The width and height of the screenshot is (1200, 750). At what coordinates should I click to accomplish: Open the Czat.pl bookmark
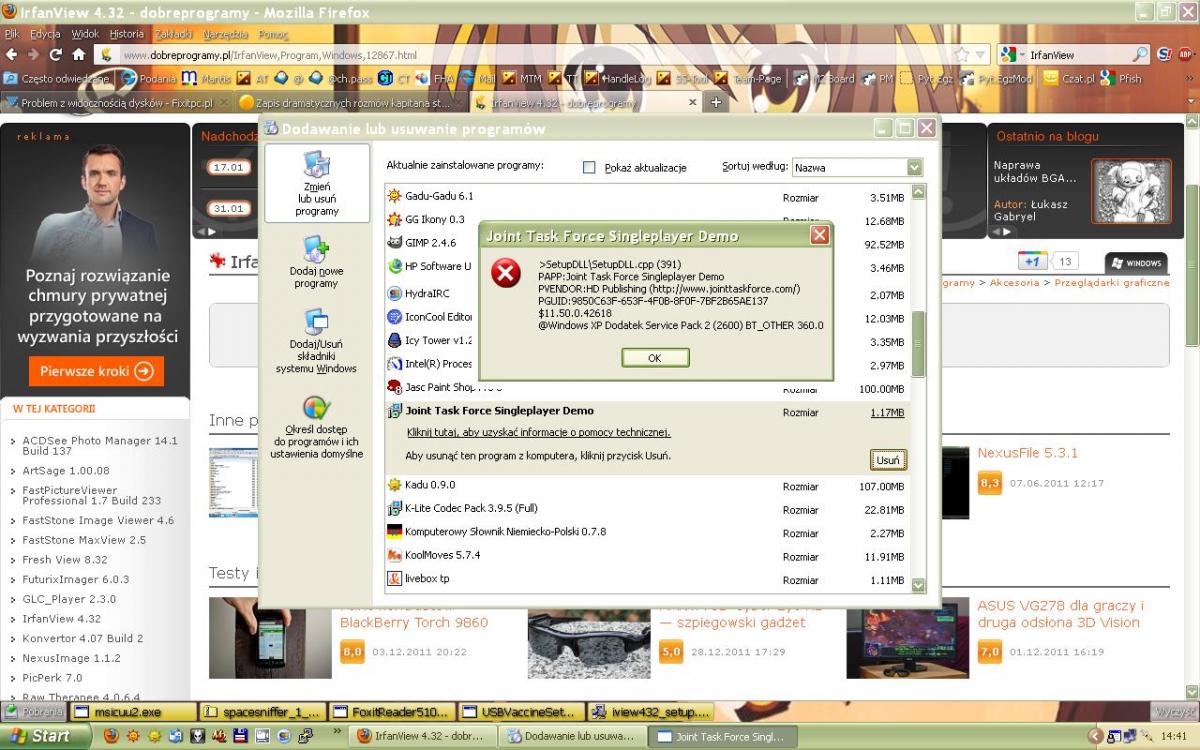click(1068, 78)
